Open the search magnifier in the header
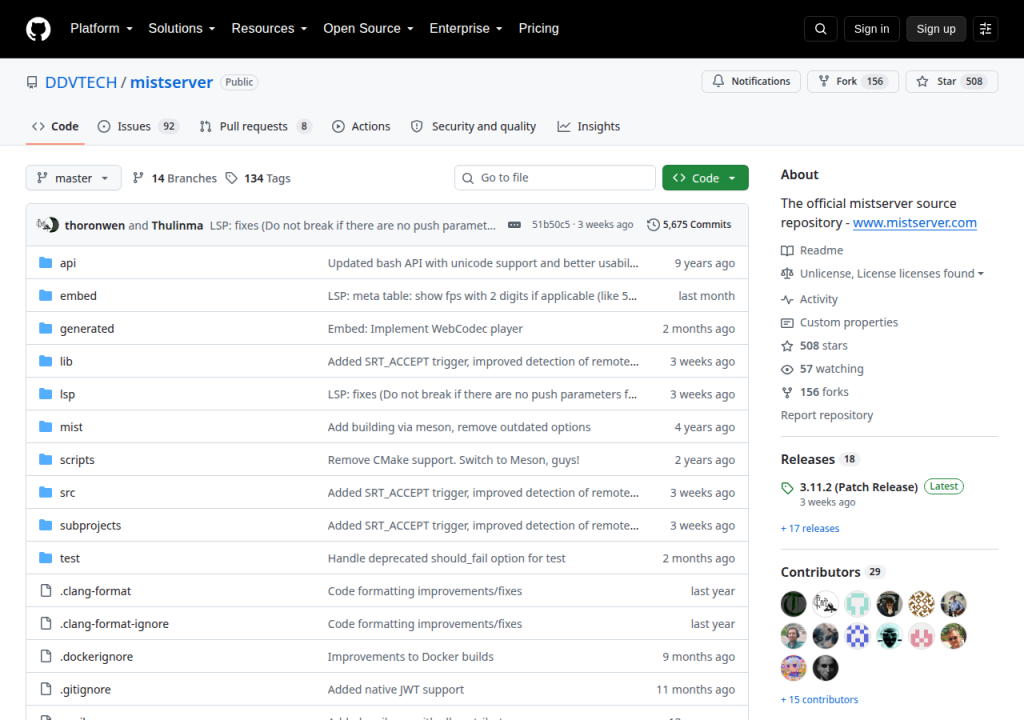1024x720 pixels. pos(820,29)
